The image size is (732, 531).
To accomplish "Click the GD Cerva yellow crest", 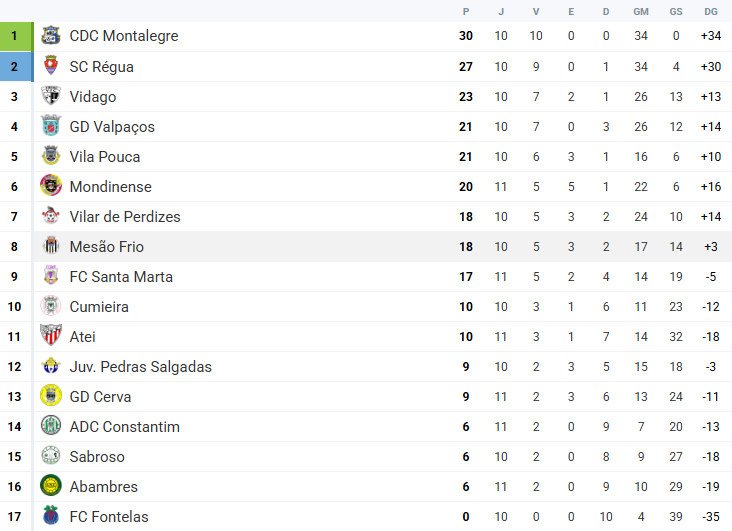I will pyautogui.click(x=50, y=396).
